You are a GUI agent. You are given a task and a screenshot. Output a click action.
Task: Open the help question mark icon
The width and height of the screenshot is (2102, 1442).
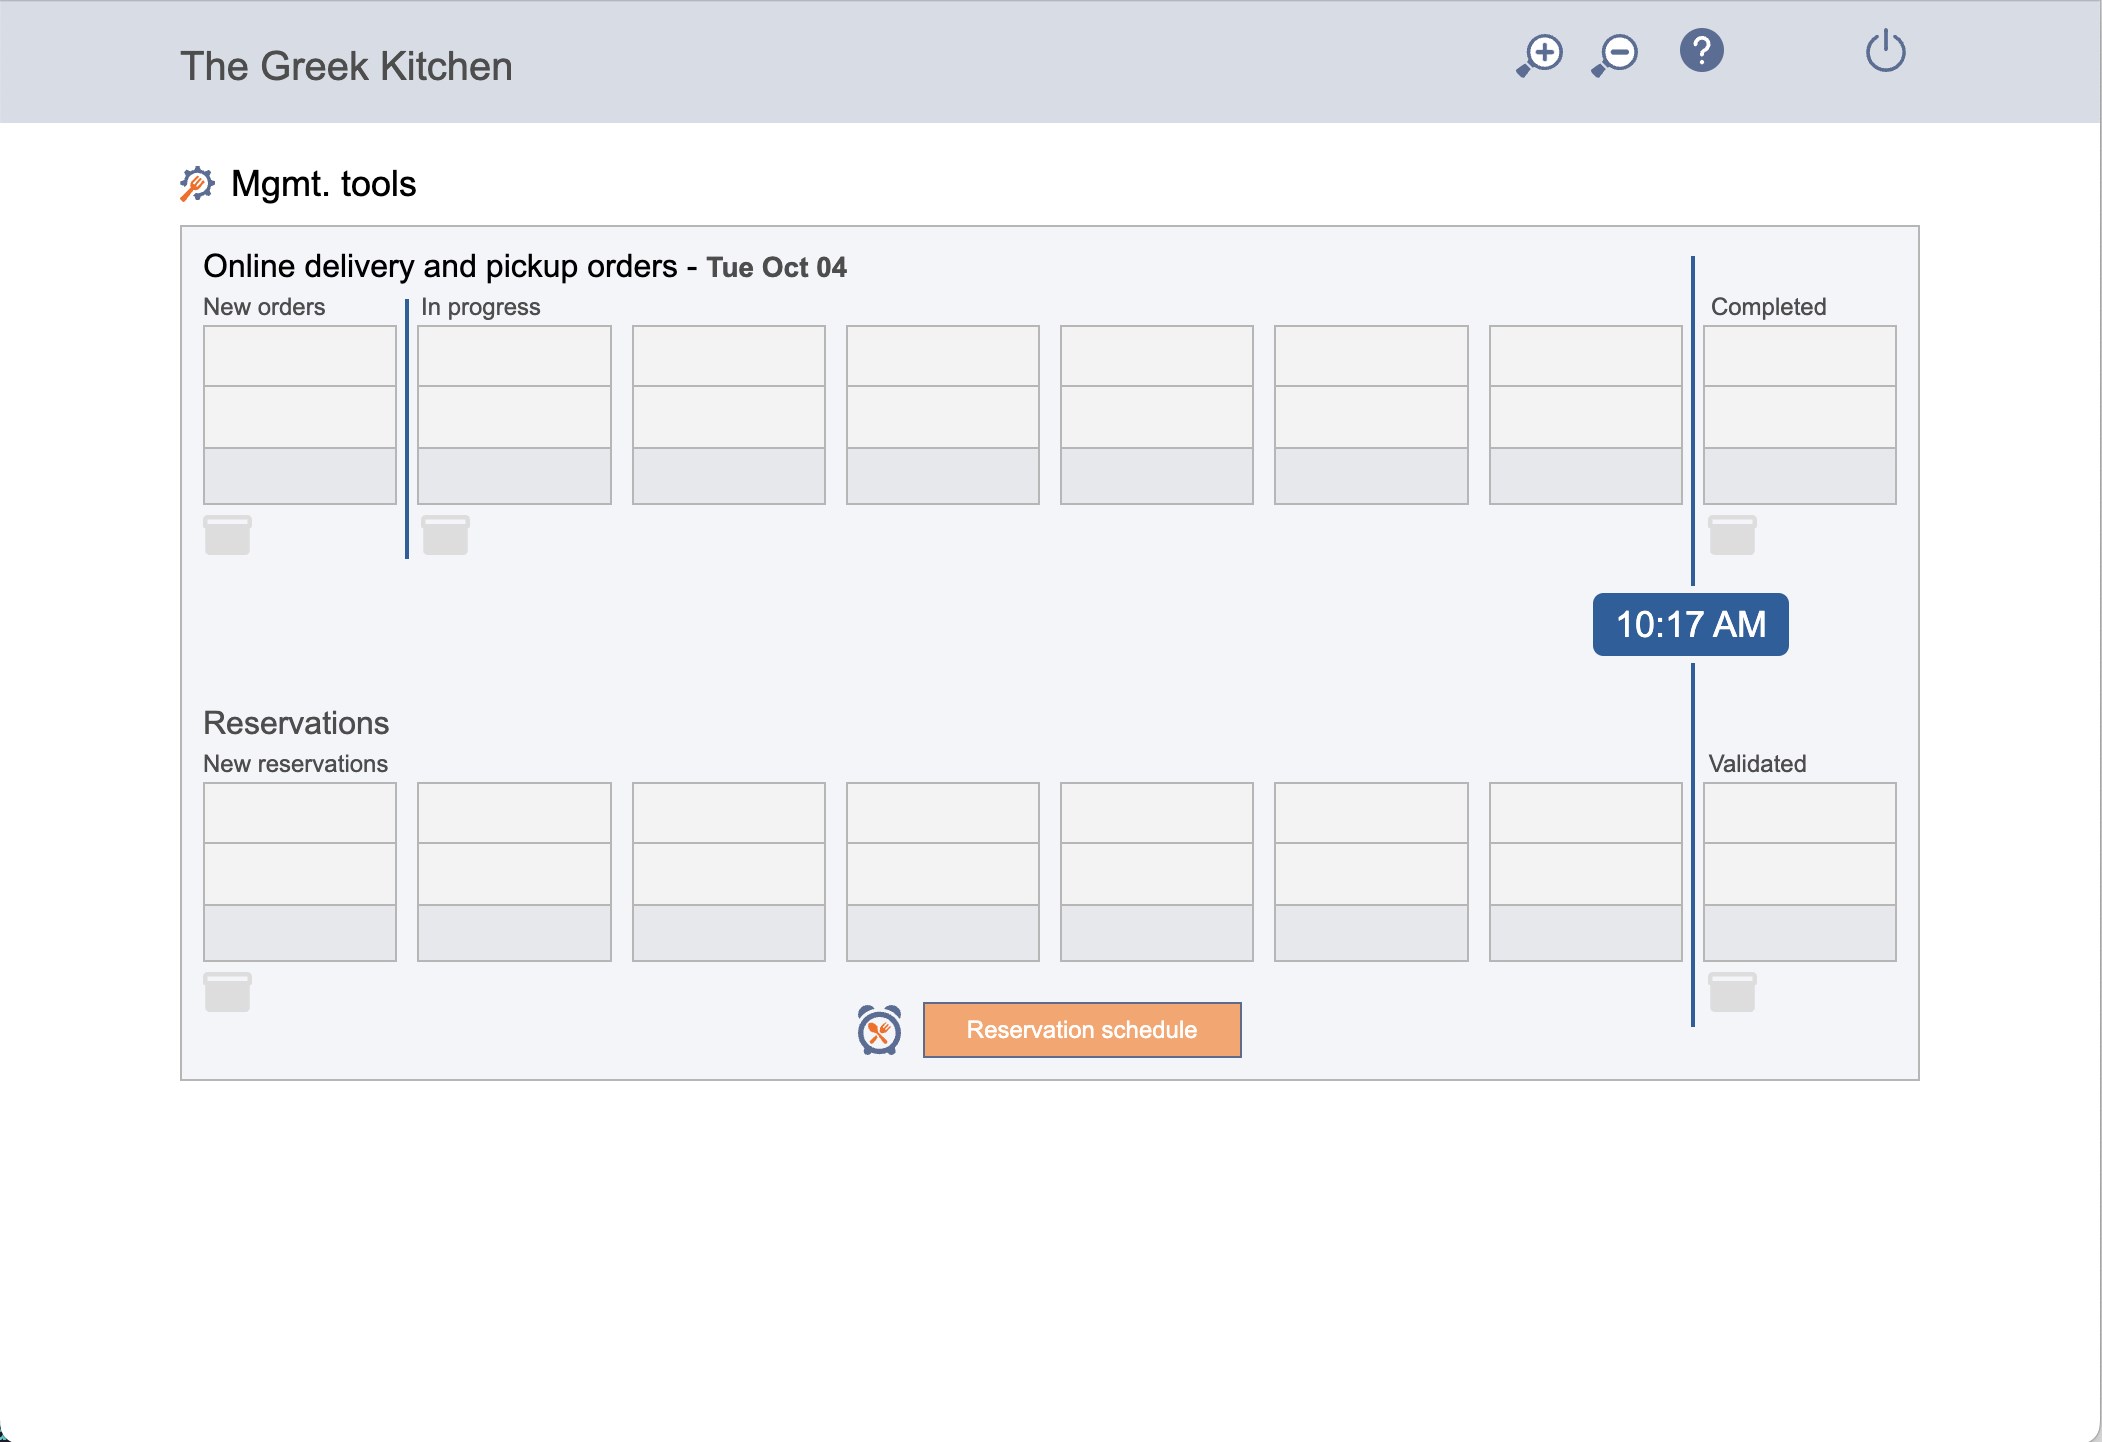pos(1701,51)
